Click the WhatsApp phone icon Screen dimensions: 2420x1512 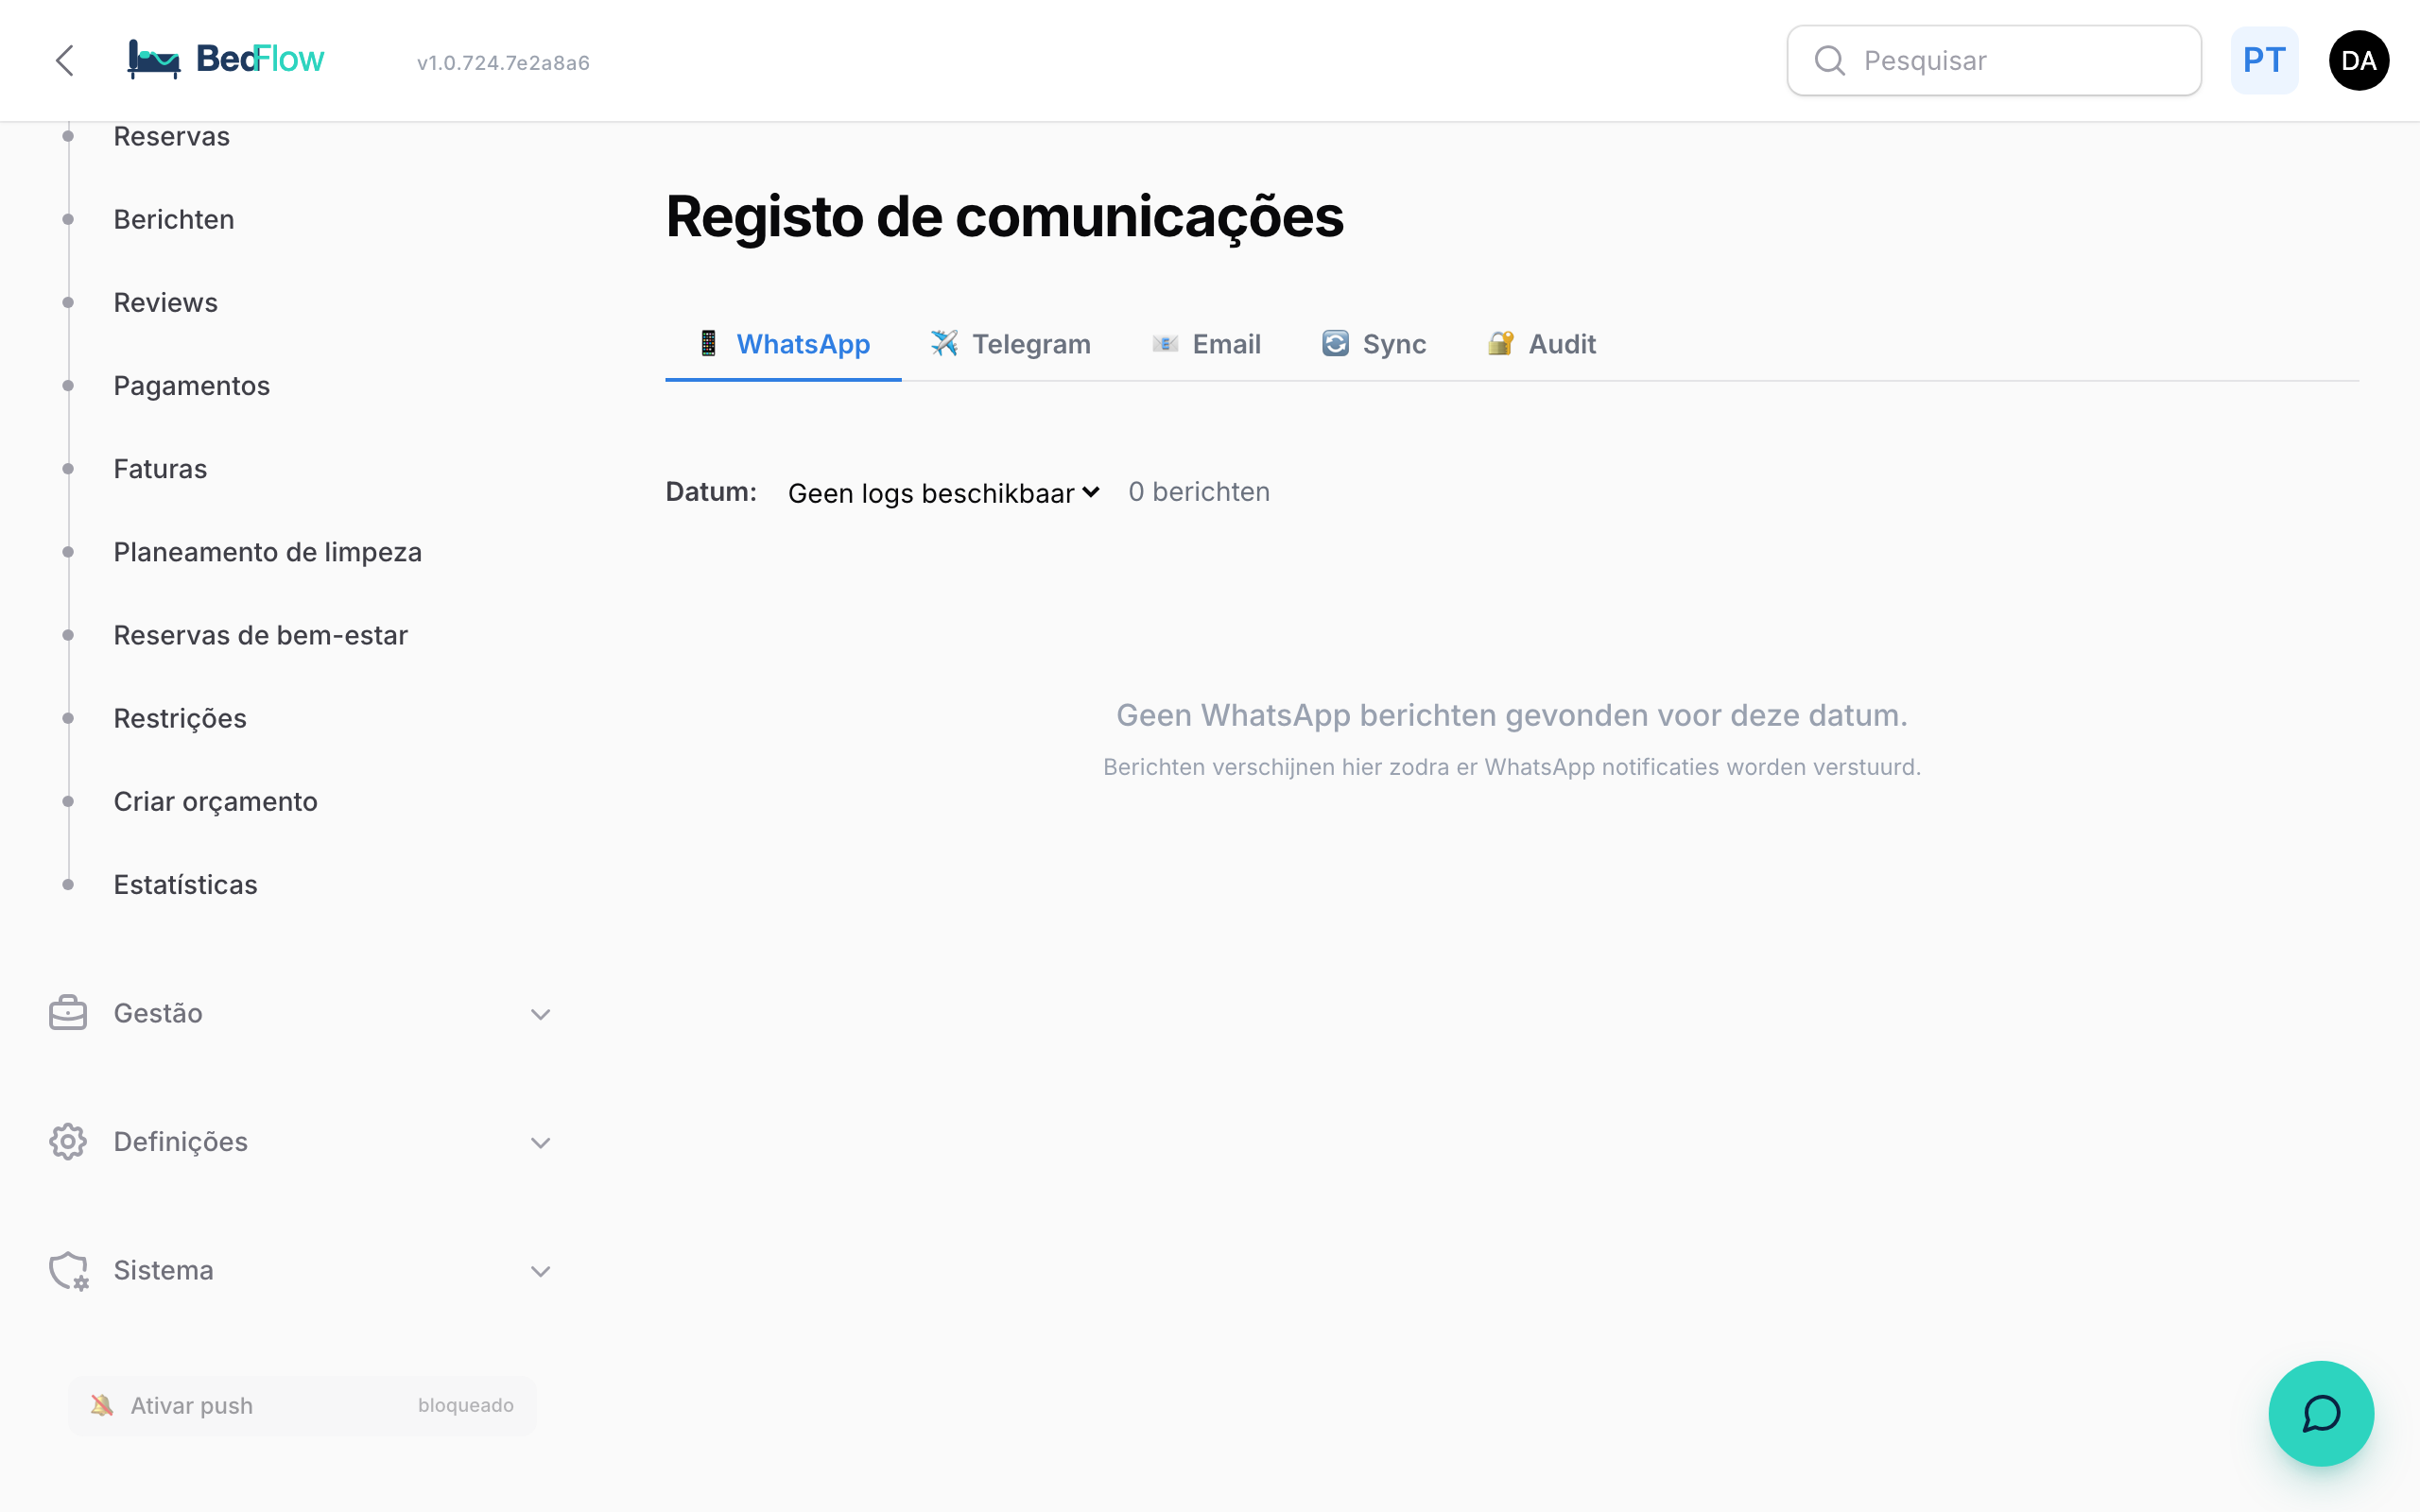click(708, 343)
